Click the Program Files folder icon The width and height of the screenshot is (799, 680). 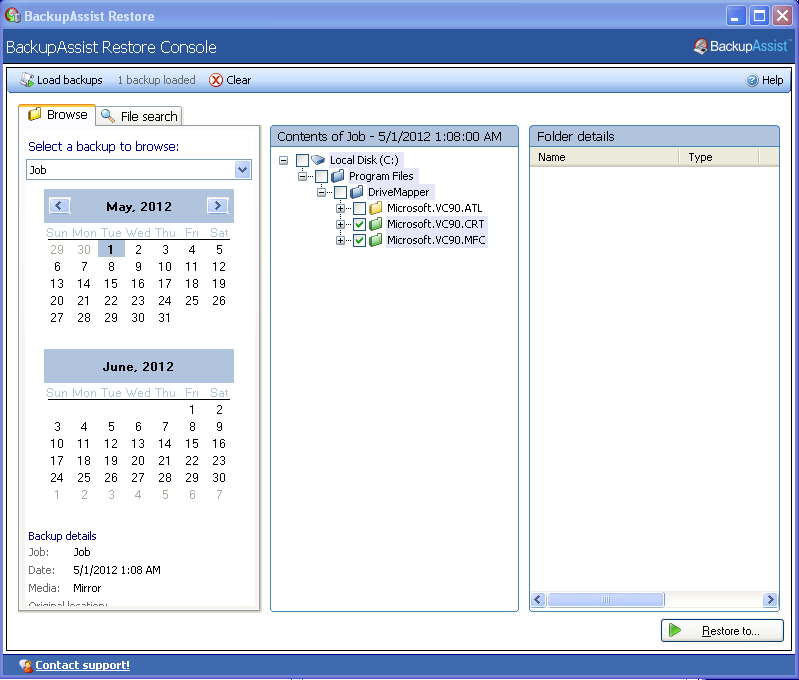(338, 176)
